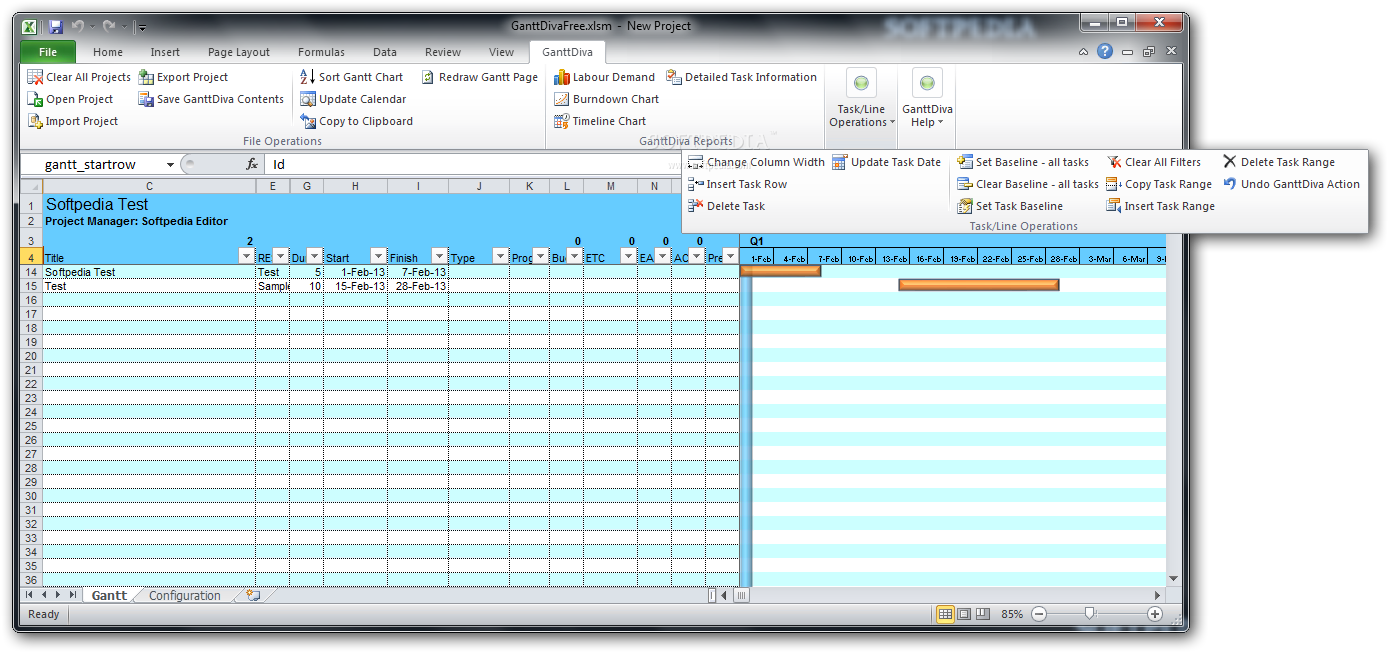Open the Title column filter dropdown
Screen dimensions: 1389x653
tap(247, 257)
